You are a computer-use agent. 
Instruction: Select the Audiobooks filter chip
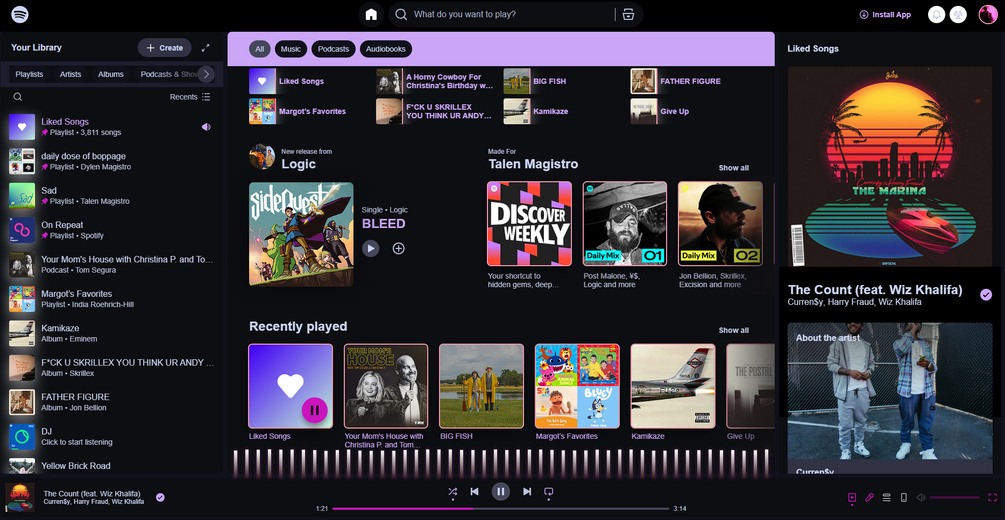pos(386,49)
